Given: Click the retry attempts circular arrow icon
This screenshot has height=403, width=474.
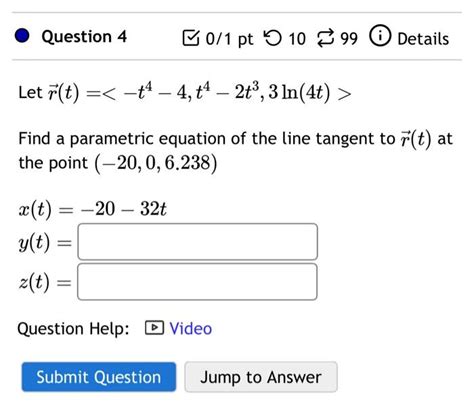Looking at the screenshot, I should (273, 38).
